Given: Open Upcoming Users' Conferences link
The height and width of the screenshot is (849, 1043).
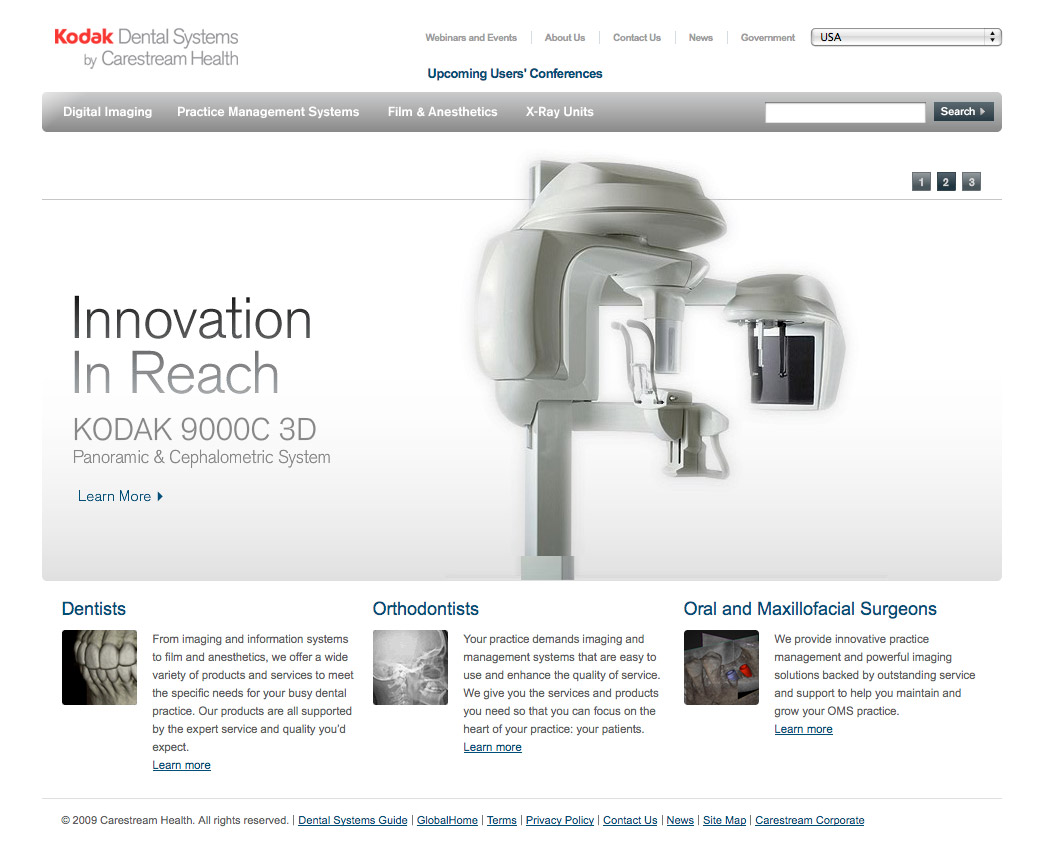Looking at the screenshot, I should [x=515, y=74].
